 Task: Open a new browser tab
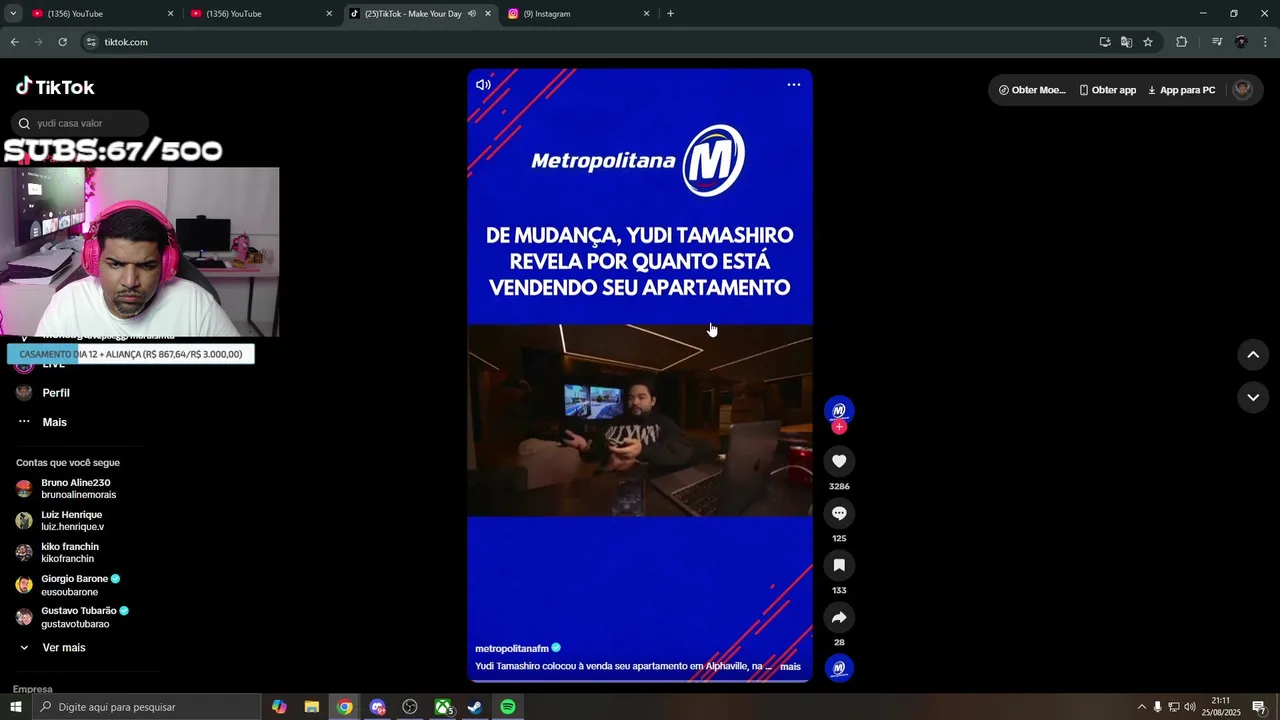coord(670,14)
